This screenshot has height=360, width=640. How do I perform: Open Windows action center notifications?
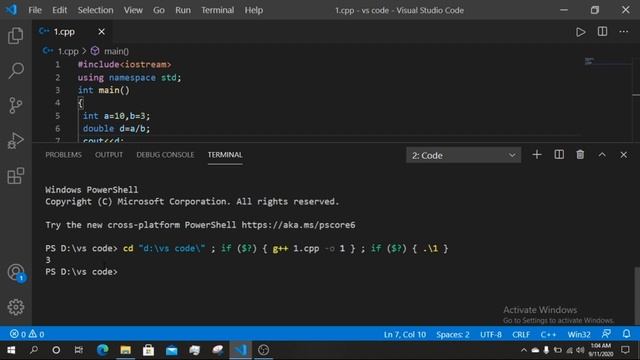(625, 350)
